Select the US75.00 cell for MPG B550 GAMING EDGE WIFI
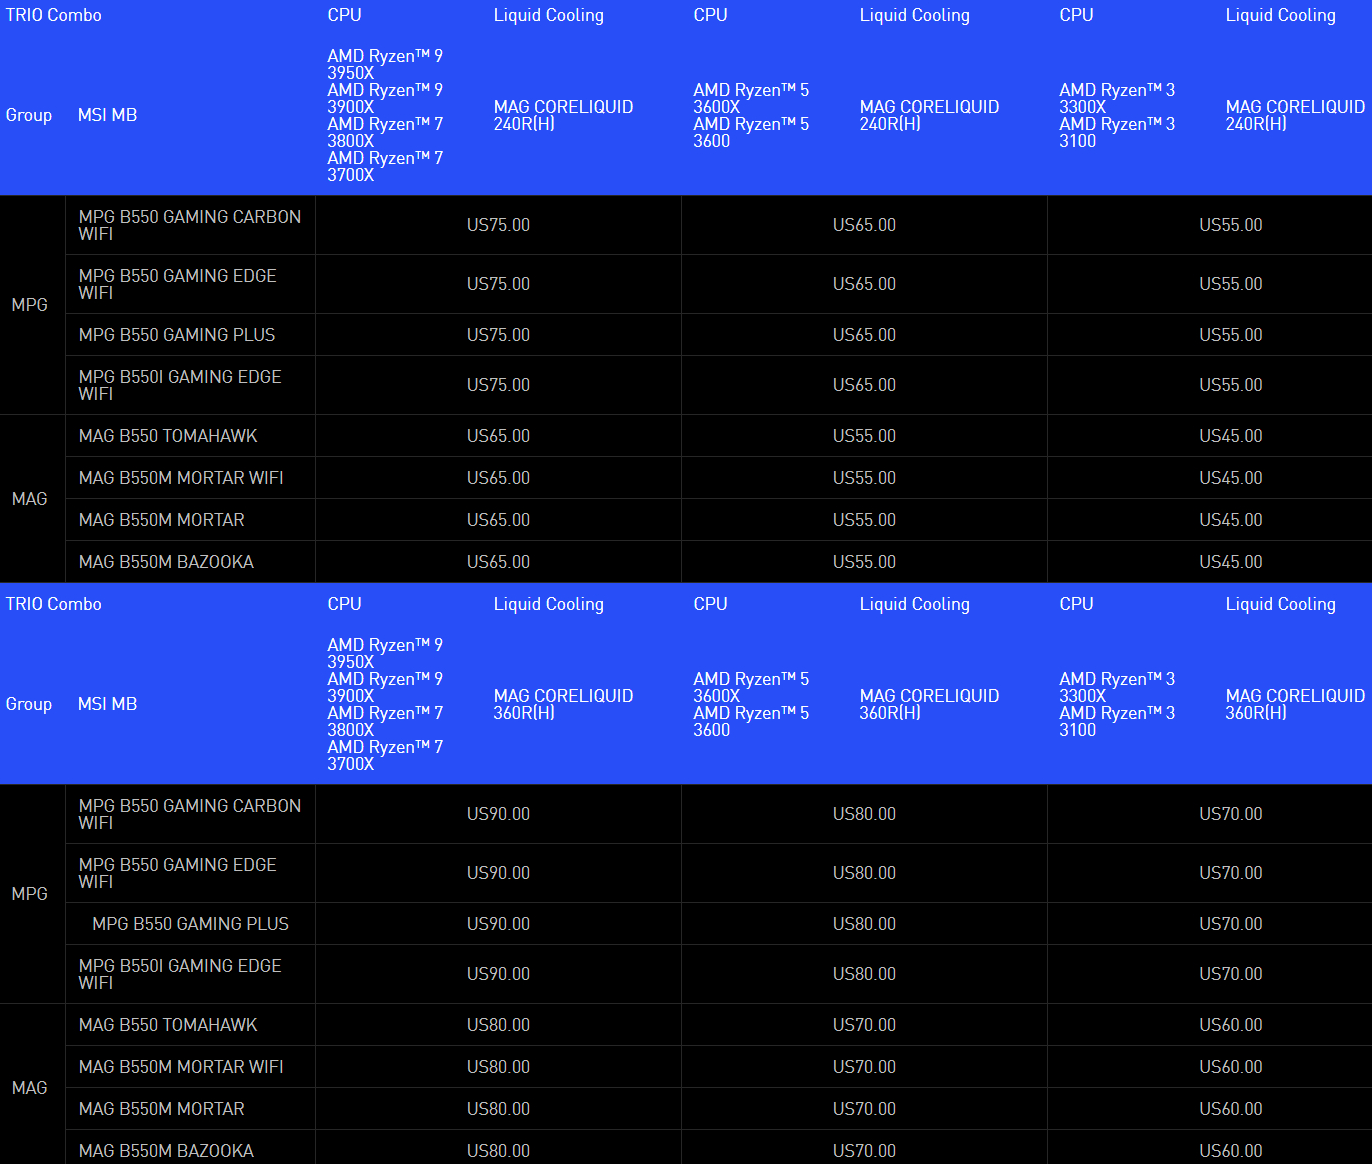Screen dimensions: 1372x1164 click(498, 284)
